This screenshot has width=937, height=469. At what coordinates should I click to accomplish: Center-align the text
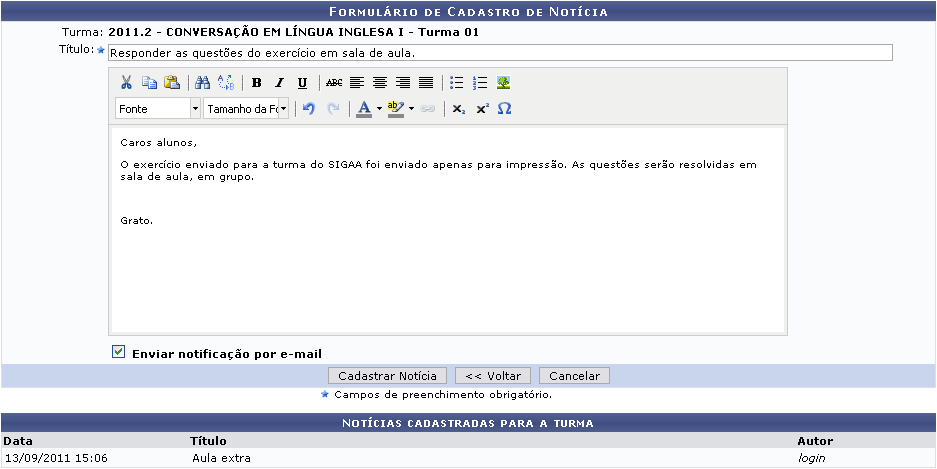point(379,83)
